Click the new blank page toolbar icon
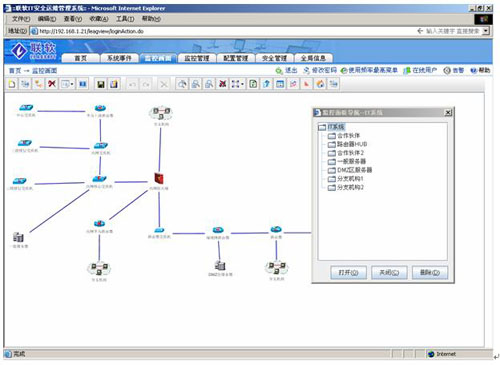This screenshot has width=500, height=365. [x=12, y=84]
